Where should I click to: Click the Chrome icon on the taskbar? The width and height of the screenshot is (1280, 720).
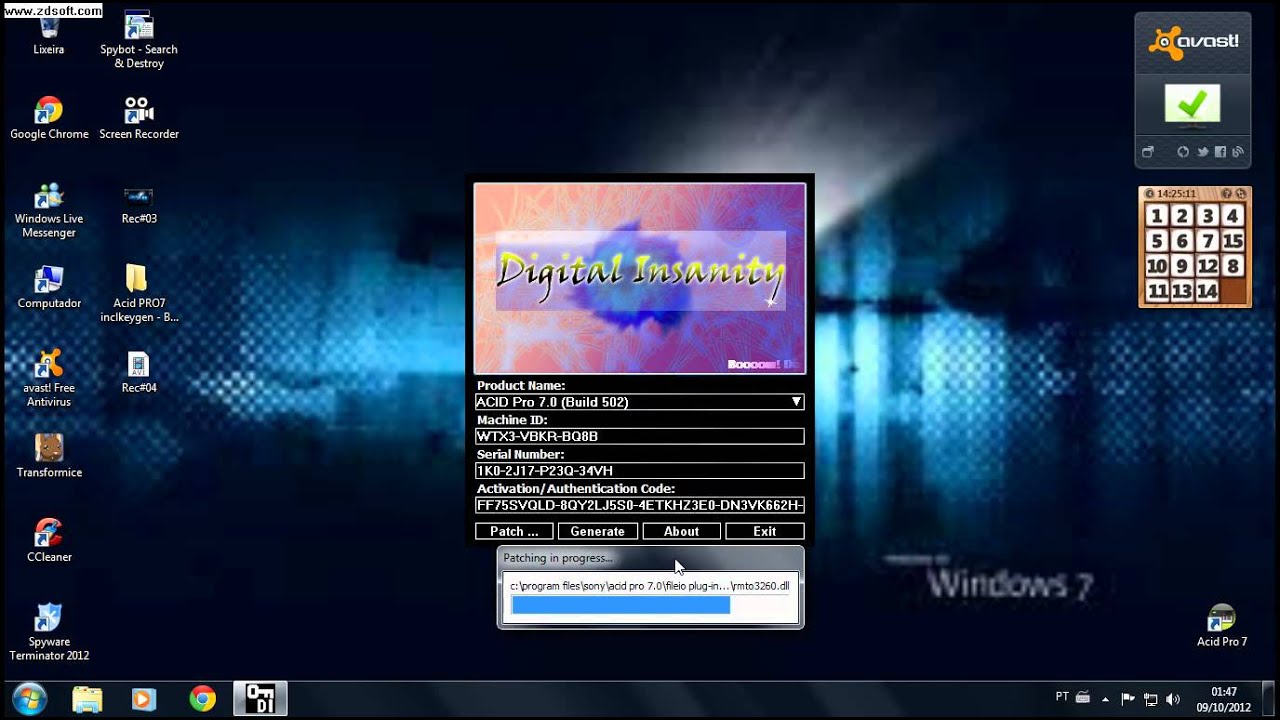click(x=202, y=698)
